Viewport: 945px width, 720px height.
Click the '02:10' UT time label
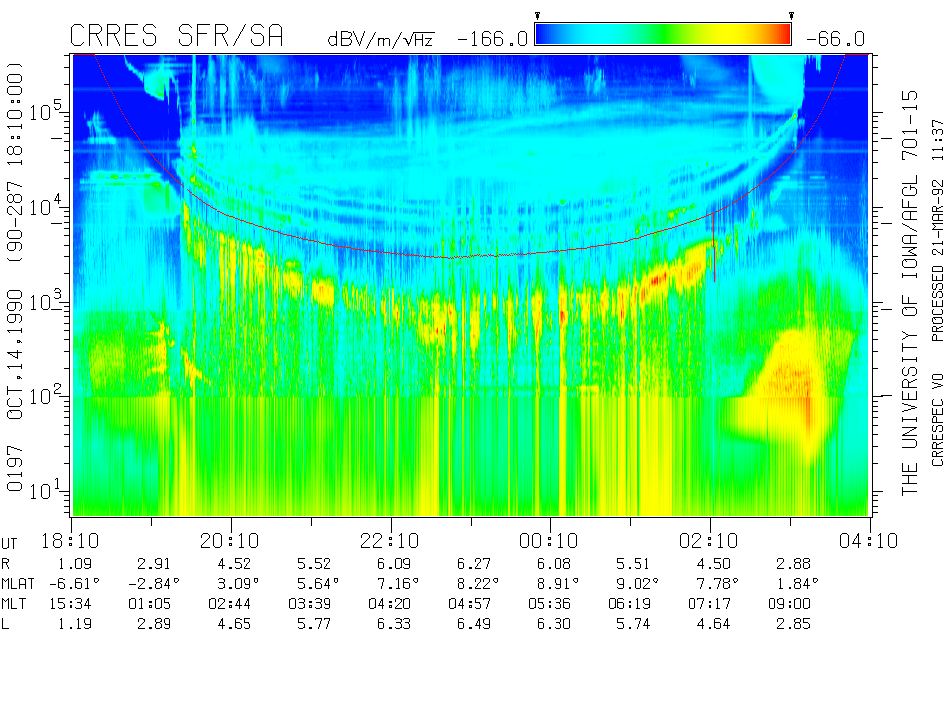pyautogui.click(x=708, y=541)
